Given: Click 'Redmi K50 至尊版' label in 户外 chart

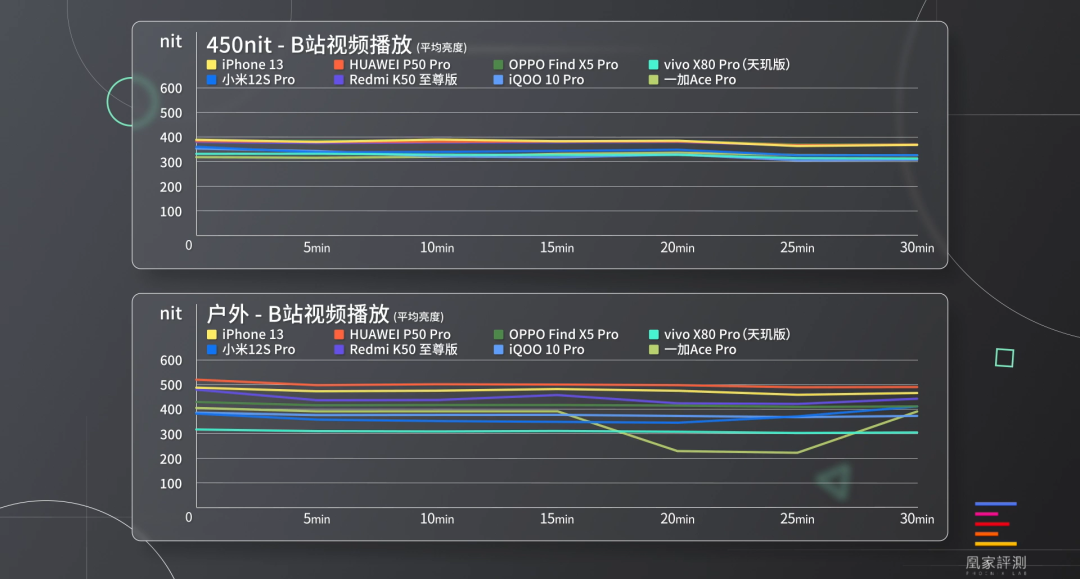Looking at the screenshot, I should coord(403,350).
